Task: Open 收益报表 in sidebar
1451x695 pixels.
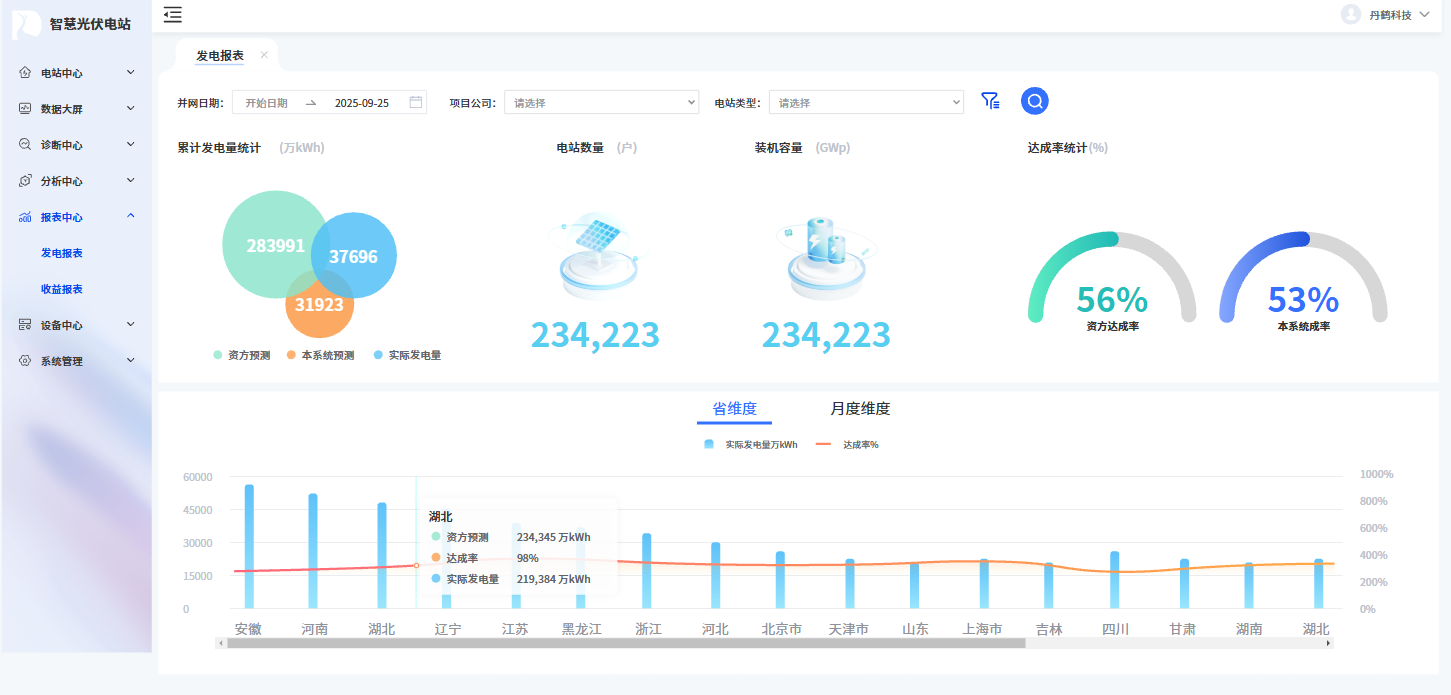Action: click(x=62, y=289)
